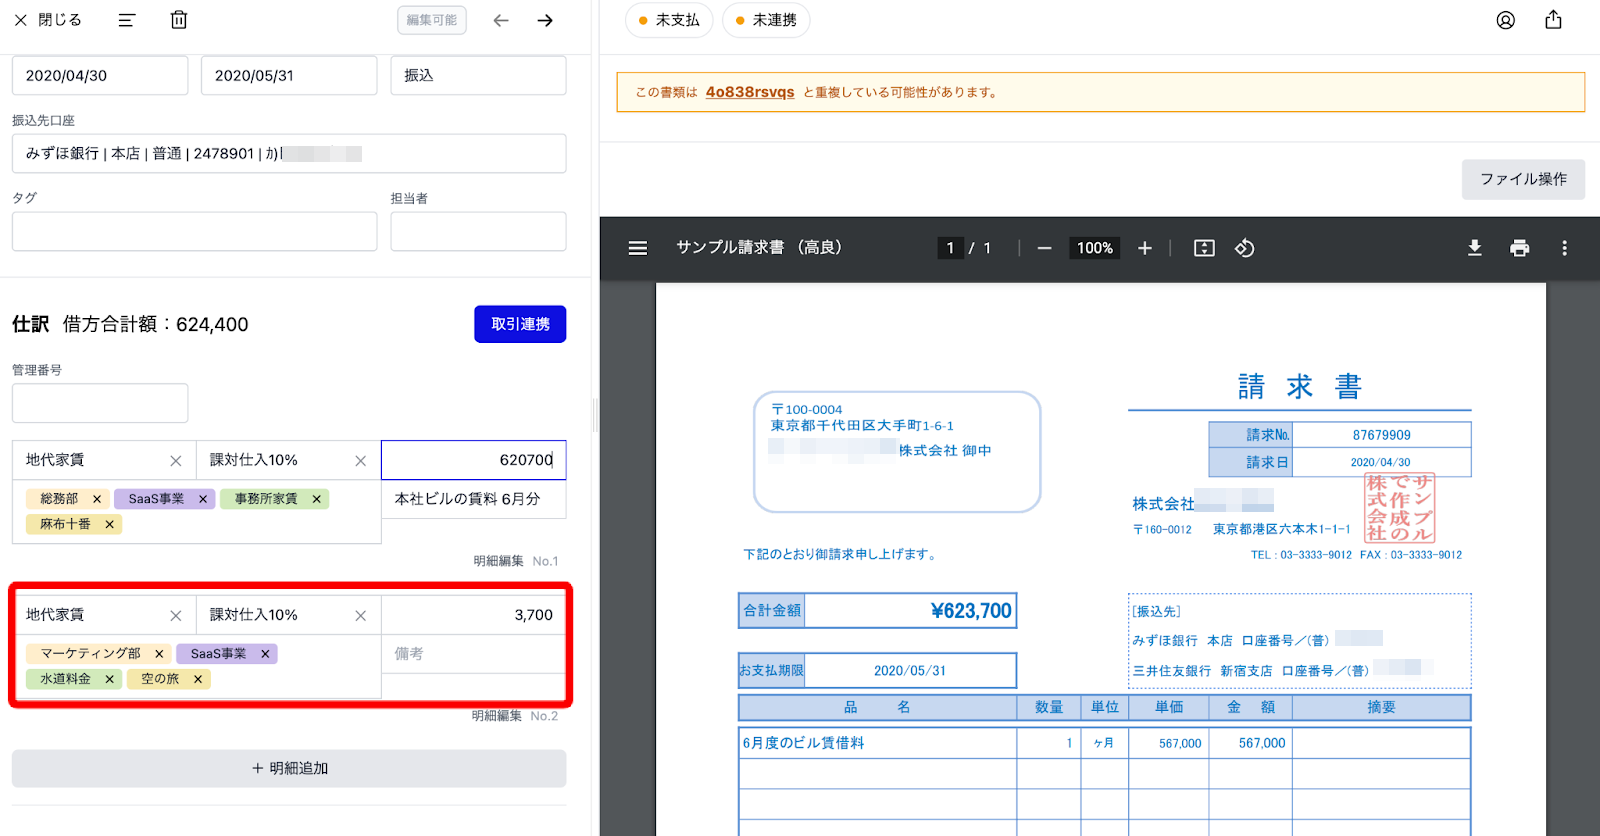Click the 管理番号 input field
The width and height of the screenshot is (1600, 836).
click(x=100, y=403)
